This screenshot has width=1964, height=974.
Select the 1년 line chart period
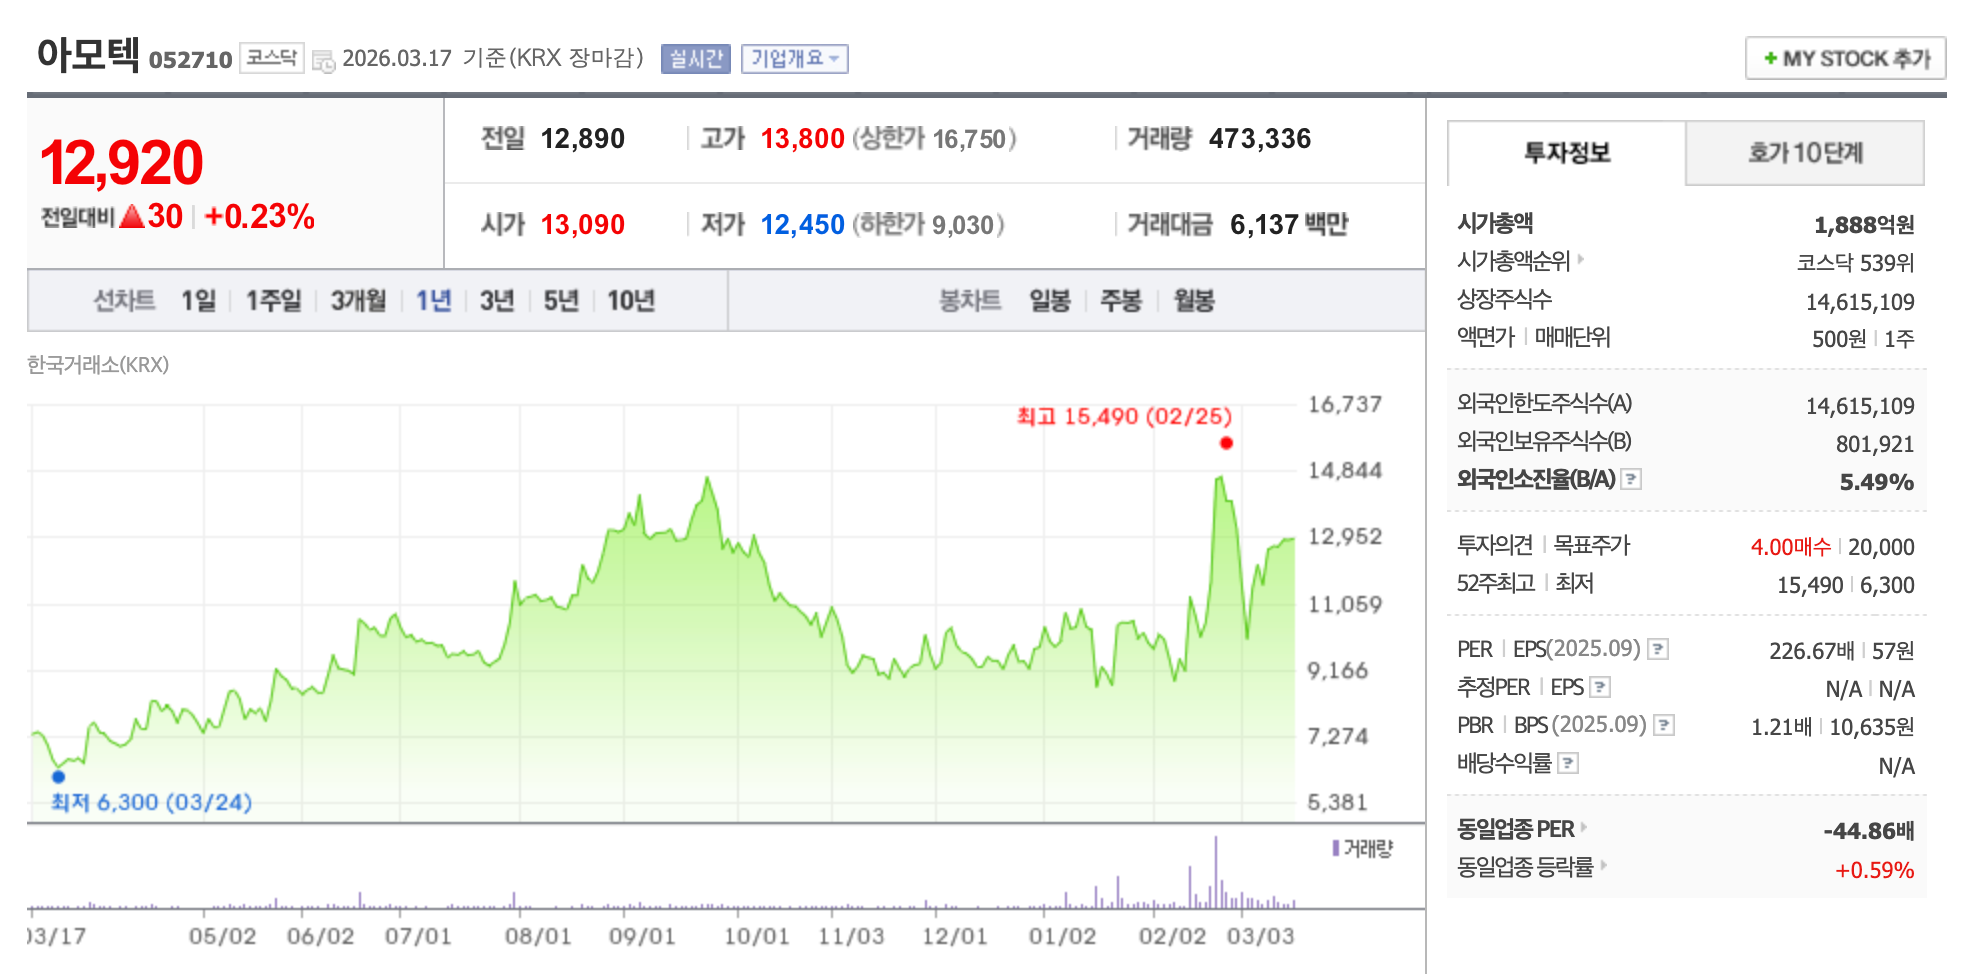pyautogui.click(x=434, y=300)
